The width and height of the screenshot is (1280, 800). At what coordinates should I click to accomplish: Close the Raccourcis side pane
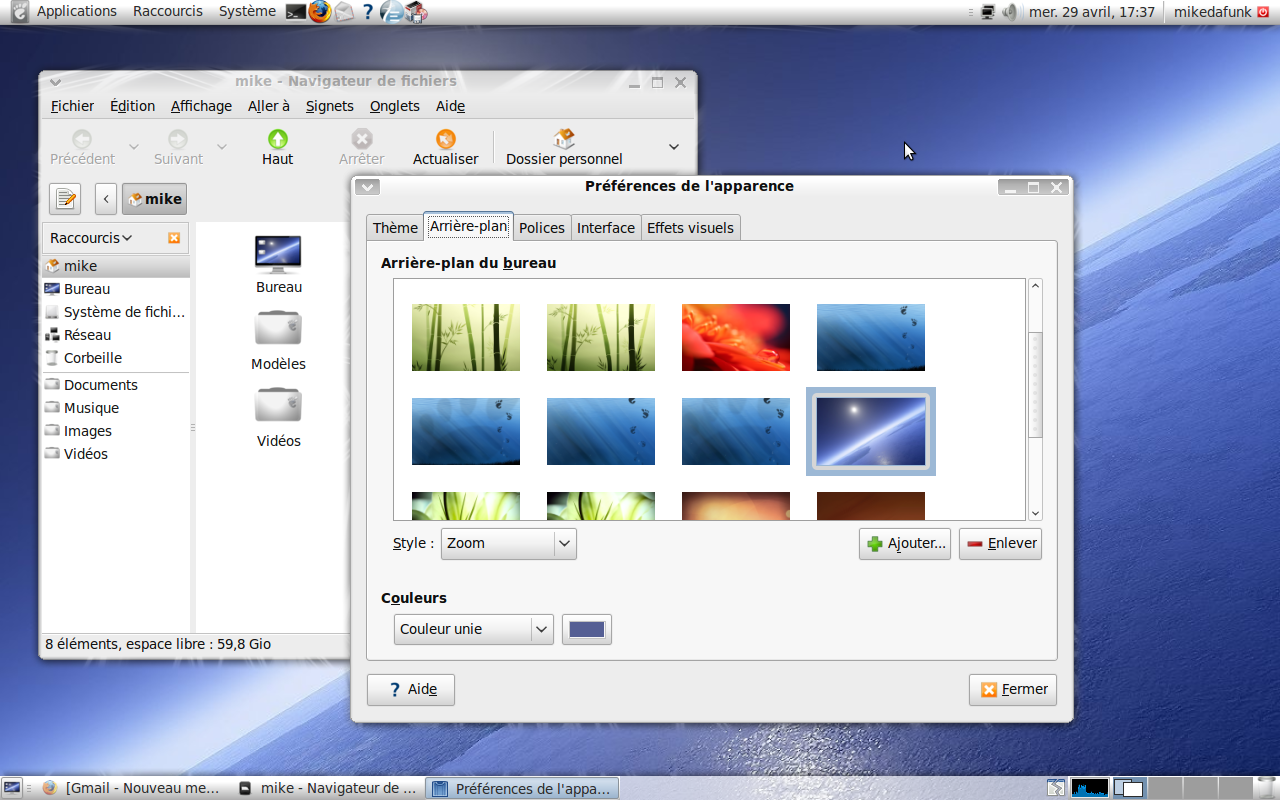coord(174,238)
